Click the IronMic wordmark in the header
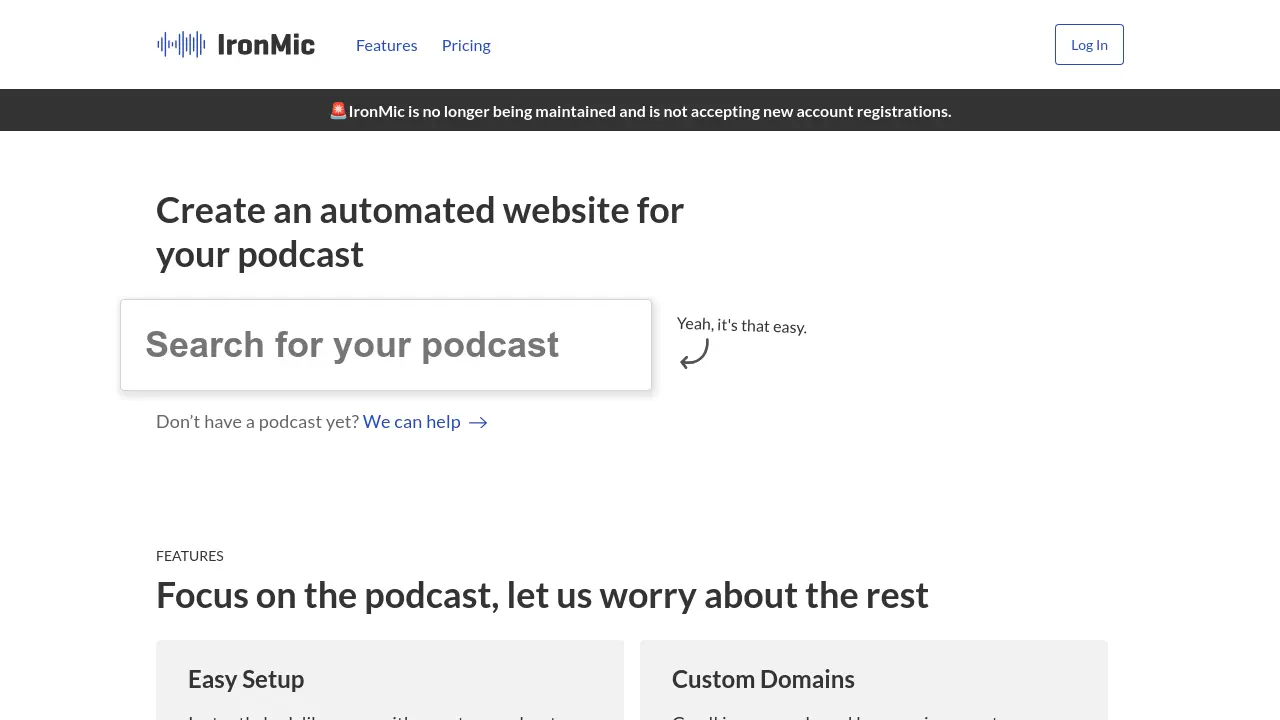 coord(266,44)
